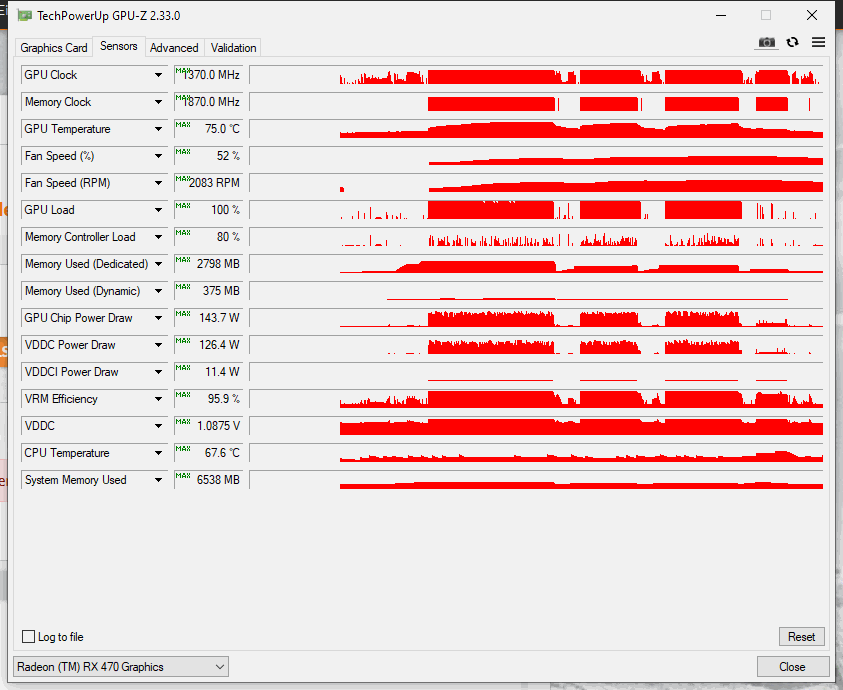Click the GPU Temperature history graph
843x690 pixels.
pos(536,129)
